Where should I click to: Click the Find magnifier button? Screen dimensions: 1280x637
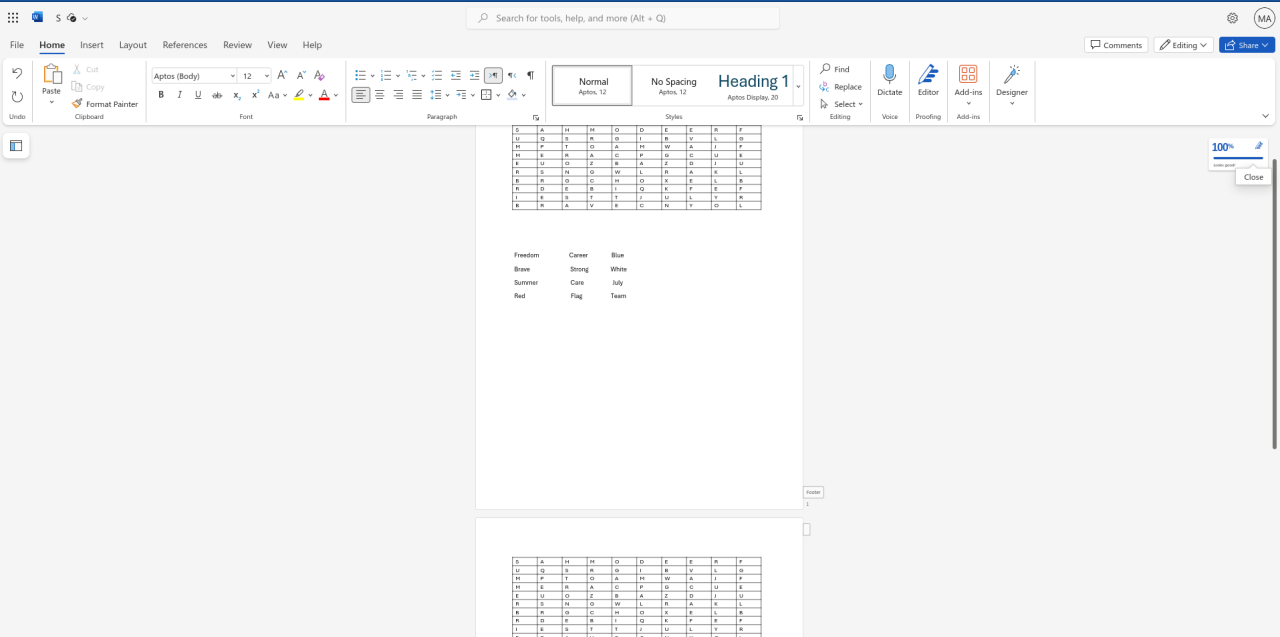(835, 69)
